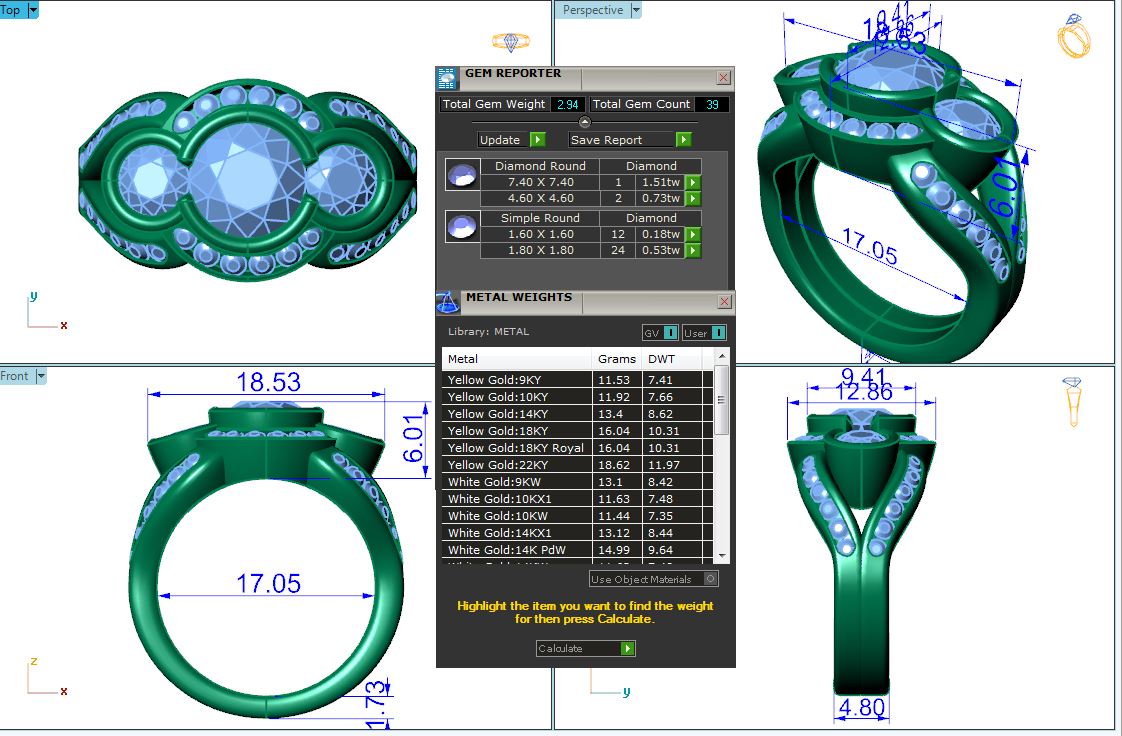Click the Diamond Round gem thumbnail
This screenshot has width=1122, height=736.
tap(460, 175)
